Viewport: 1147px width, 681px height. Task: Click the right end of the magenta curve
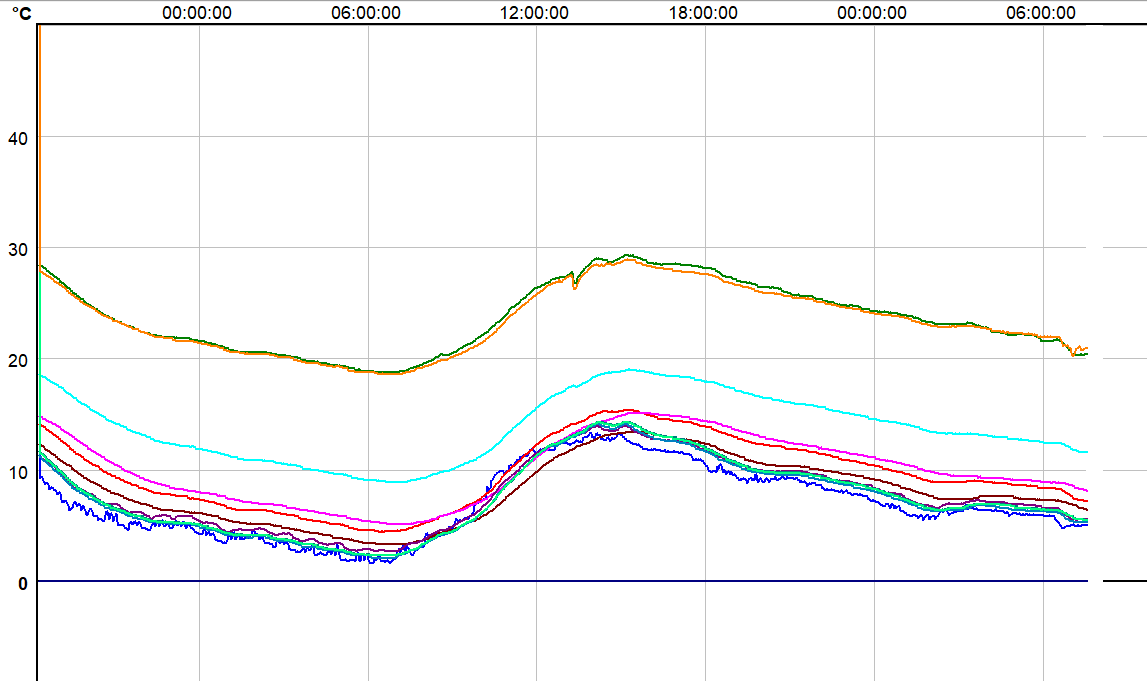coord(1086,490)
